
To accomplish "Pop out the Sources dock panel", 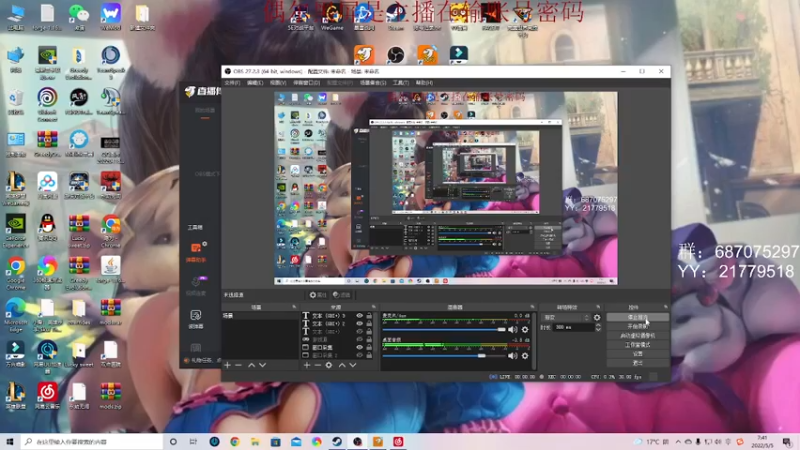I will (374, 307).
